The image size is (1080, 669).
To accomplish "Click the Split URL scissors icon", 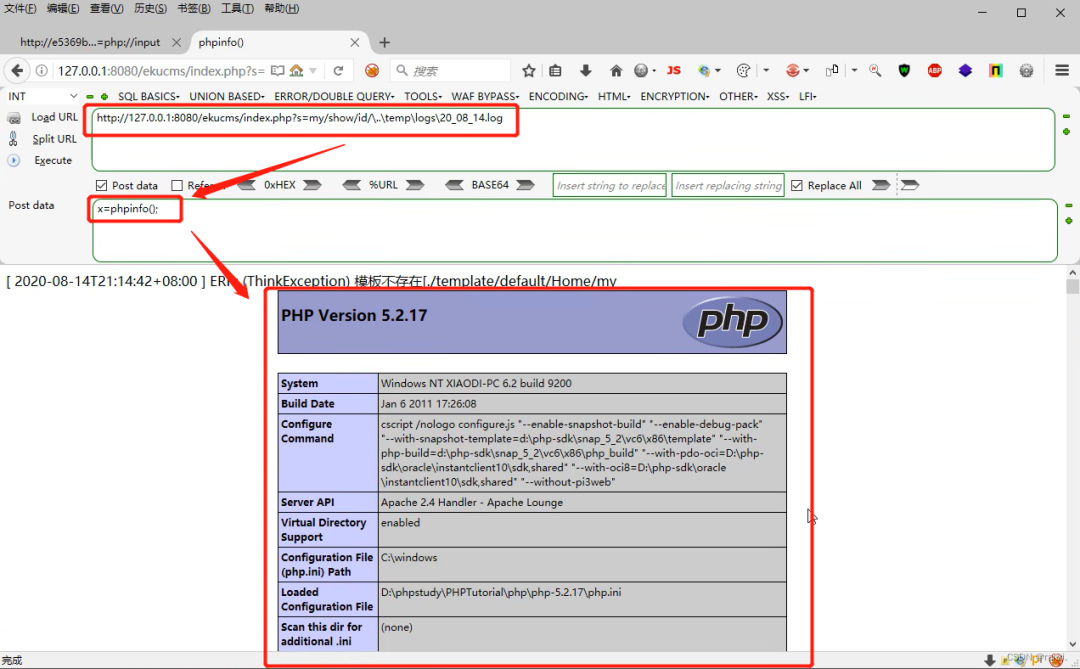I will pyautogui.click(x=13, y=139).
